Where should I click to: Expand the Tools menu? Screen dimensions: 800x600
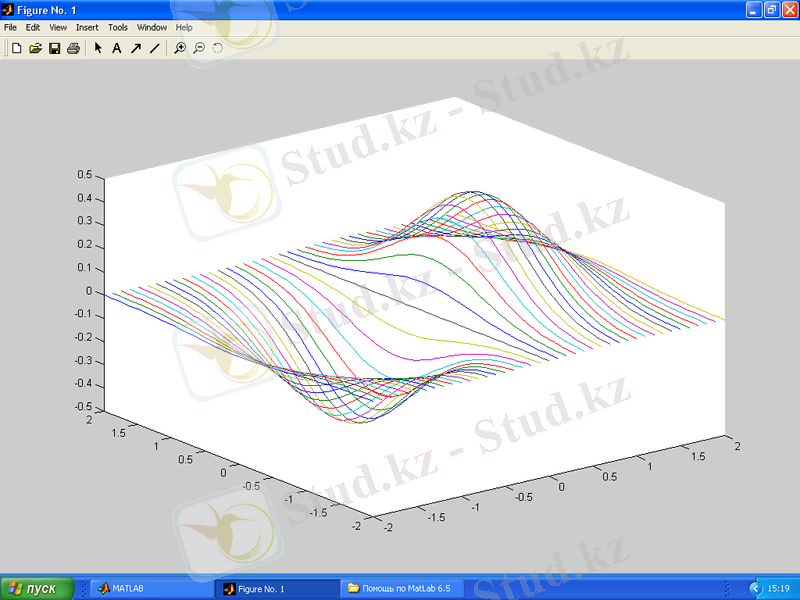(x=118, y=28)
